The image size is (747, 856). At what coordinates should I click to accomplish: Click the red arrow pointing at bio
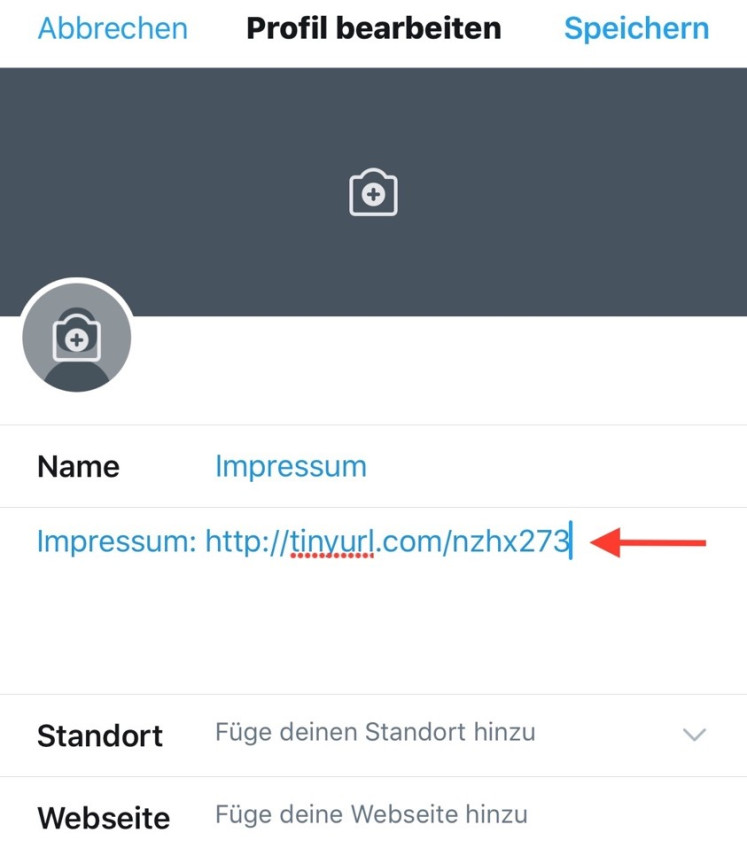tap(648, 542)
